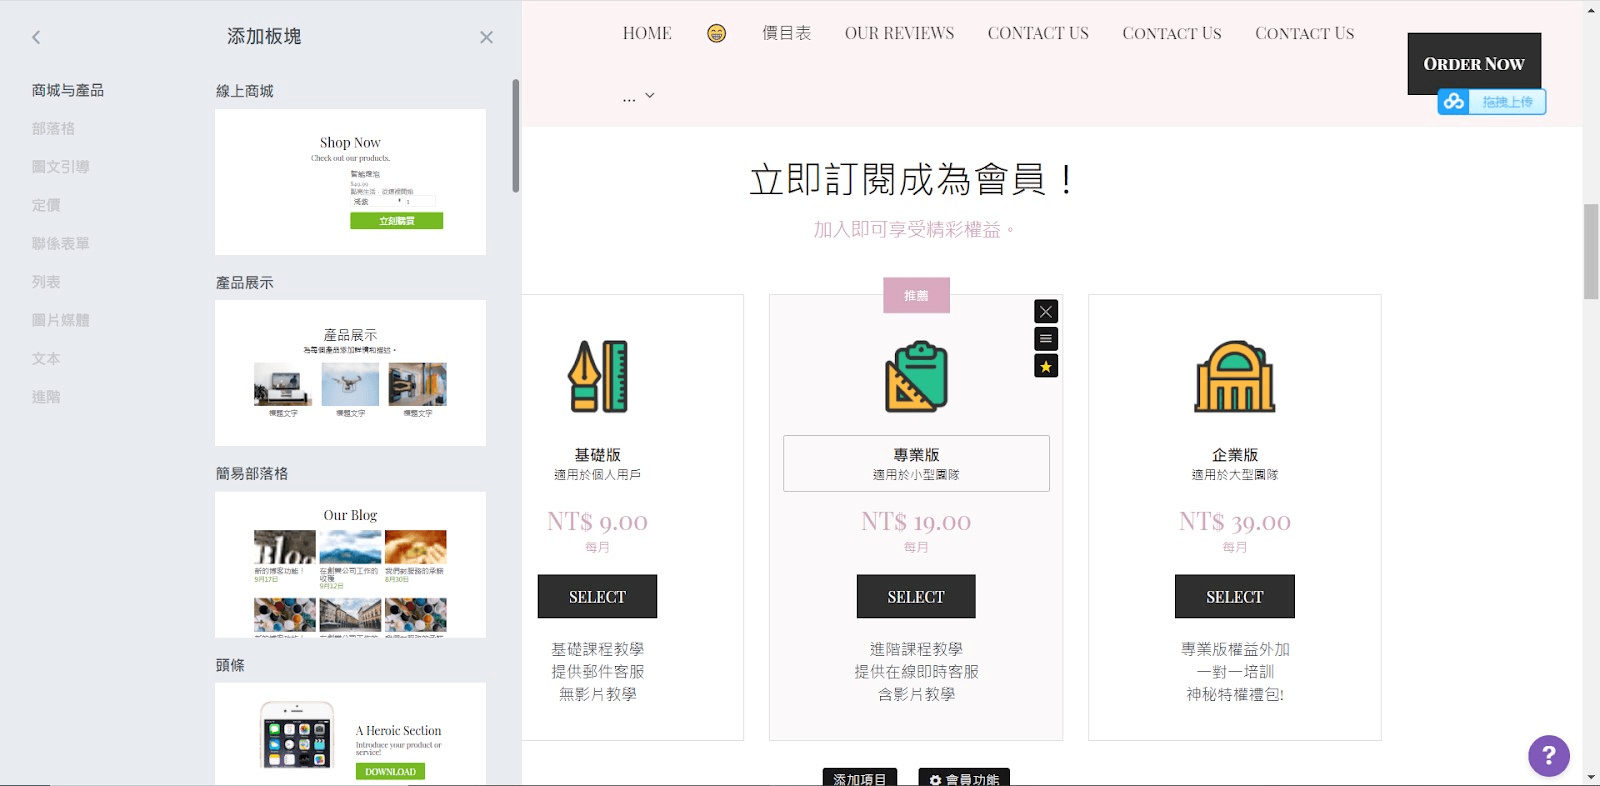Edit the NT$ 9.00 price

[597, 521]
